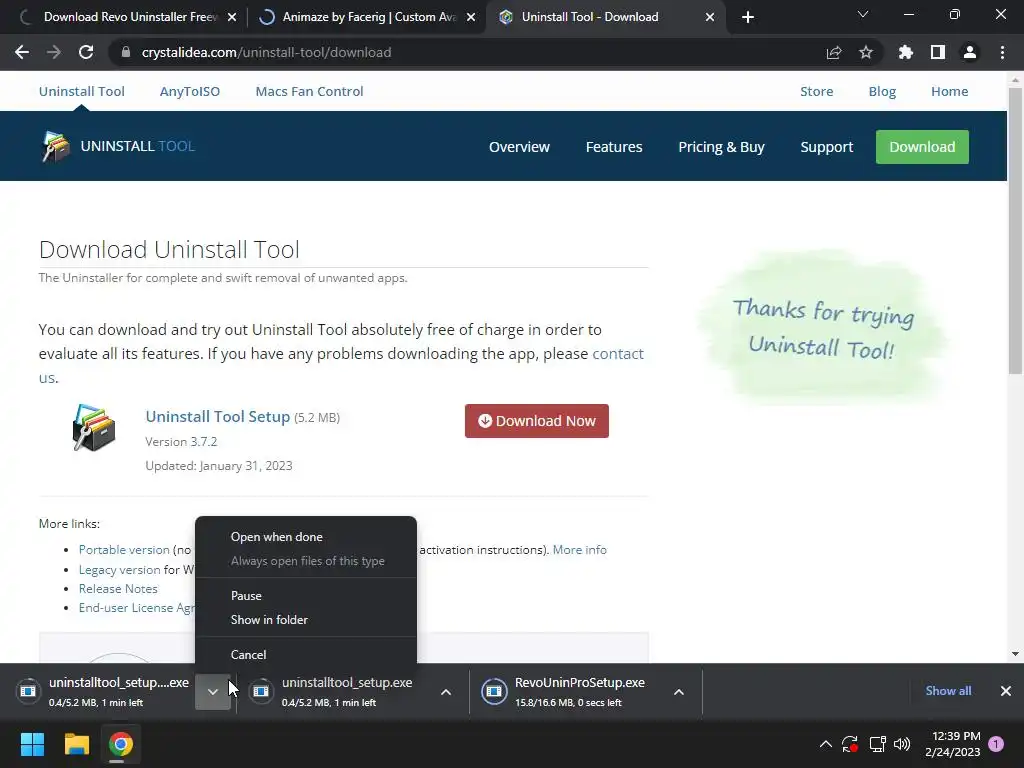This screenshot has height=768, width=1024.
Task: Open the Support nav item
Action: [827, 147]
